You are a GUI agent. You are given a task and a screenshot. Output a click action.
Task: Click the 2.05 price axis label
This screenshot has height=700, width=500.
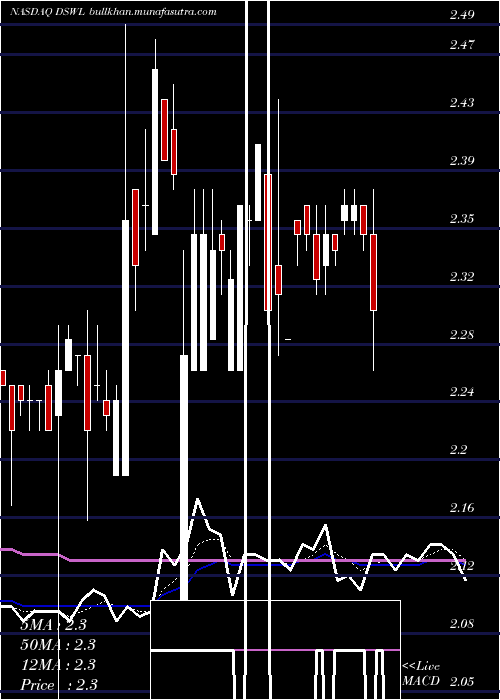pyautogui.click(x=462, y=682)
